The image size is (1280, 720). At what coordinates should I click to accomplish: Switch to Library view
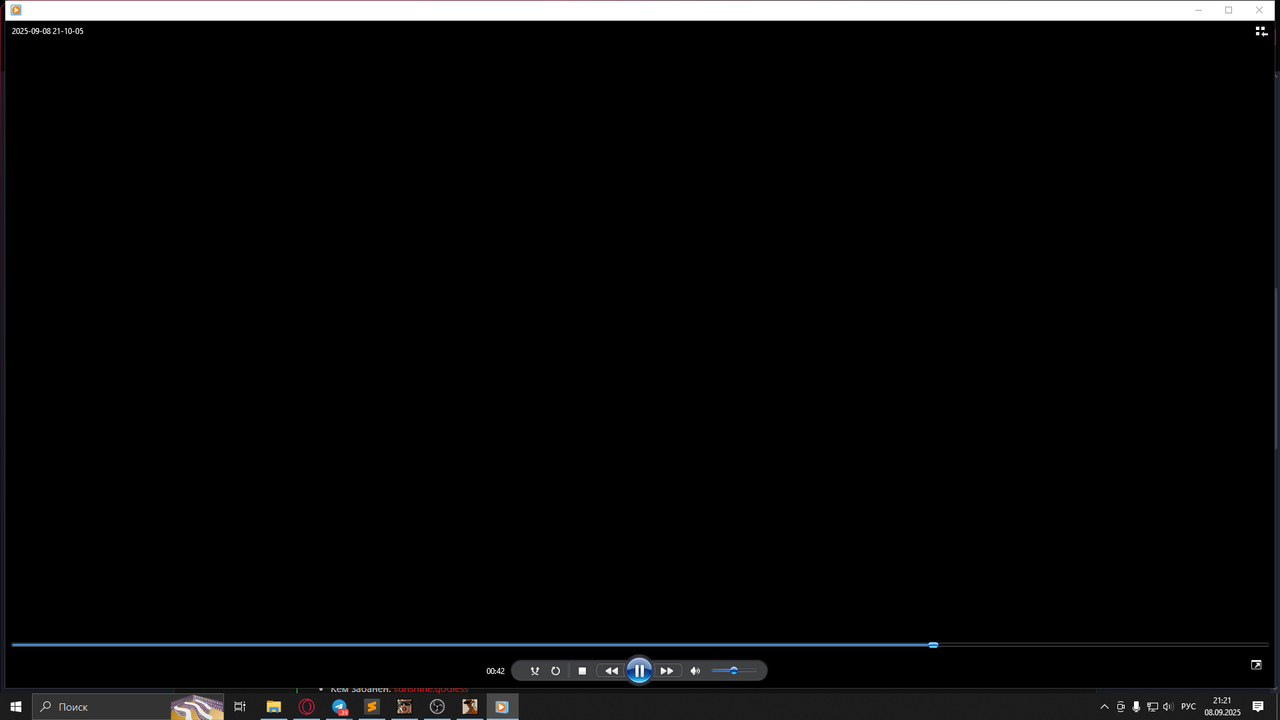click(x=1261, y=31)
